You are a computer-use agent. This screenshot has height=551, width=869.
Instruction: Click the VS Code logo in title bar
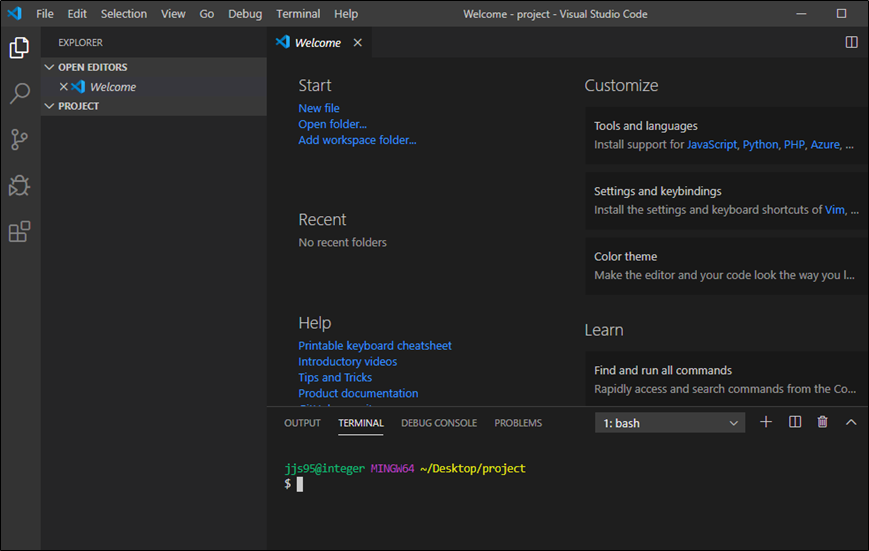click(x=14, y=13)
